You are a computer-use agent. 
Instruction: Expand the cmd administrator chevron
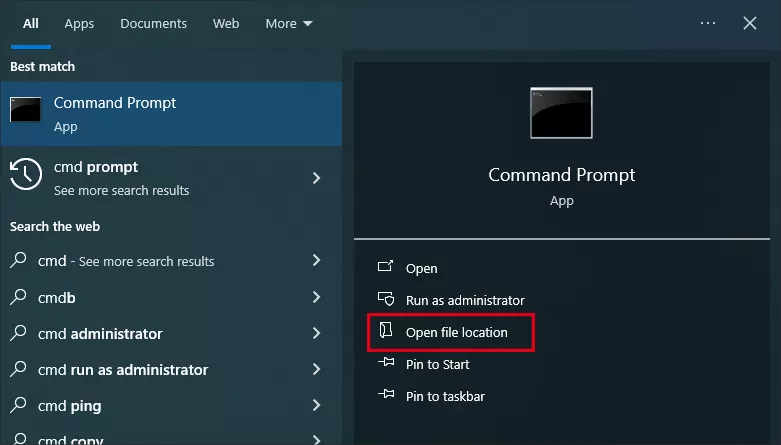(316, 333)
